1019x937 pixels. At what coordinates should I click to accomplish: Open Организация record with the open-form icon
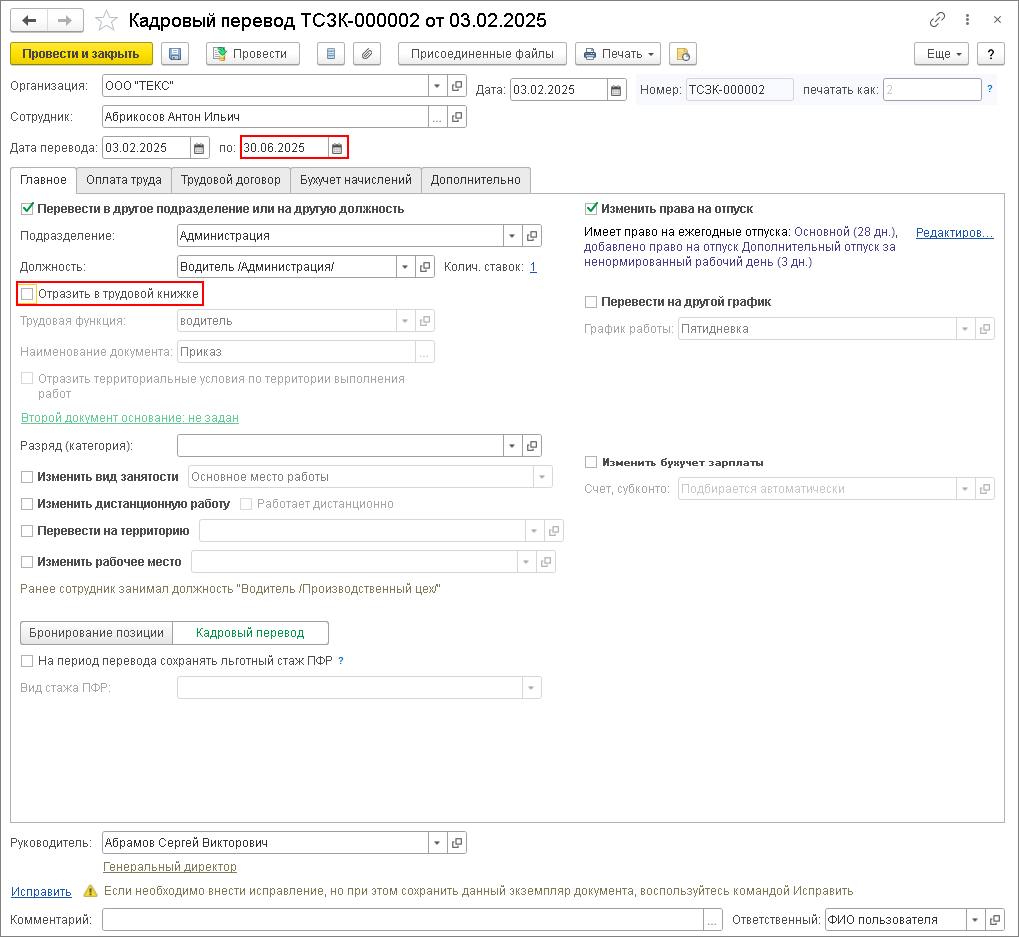point(457,86)
